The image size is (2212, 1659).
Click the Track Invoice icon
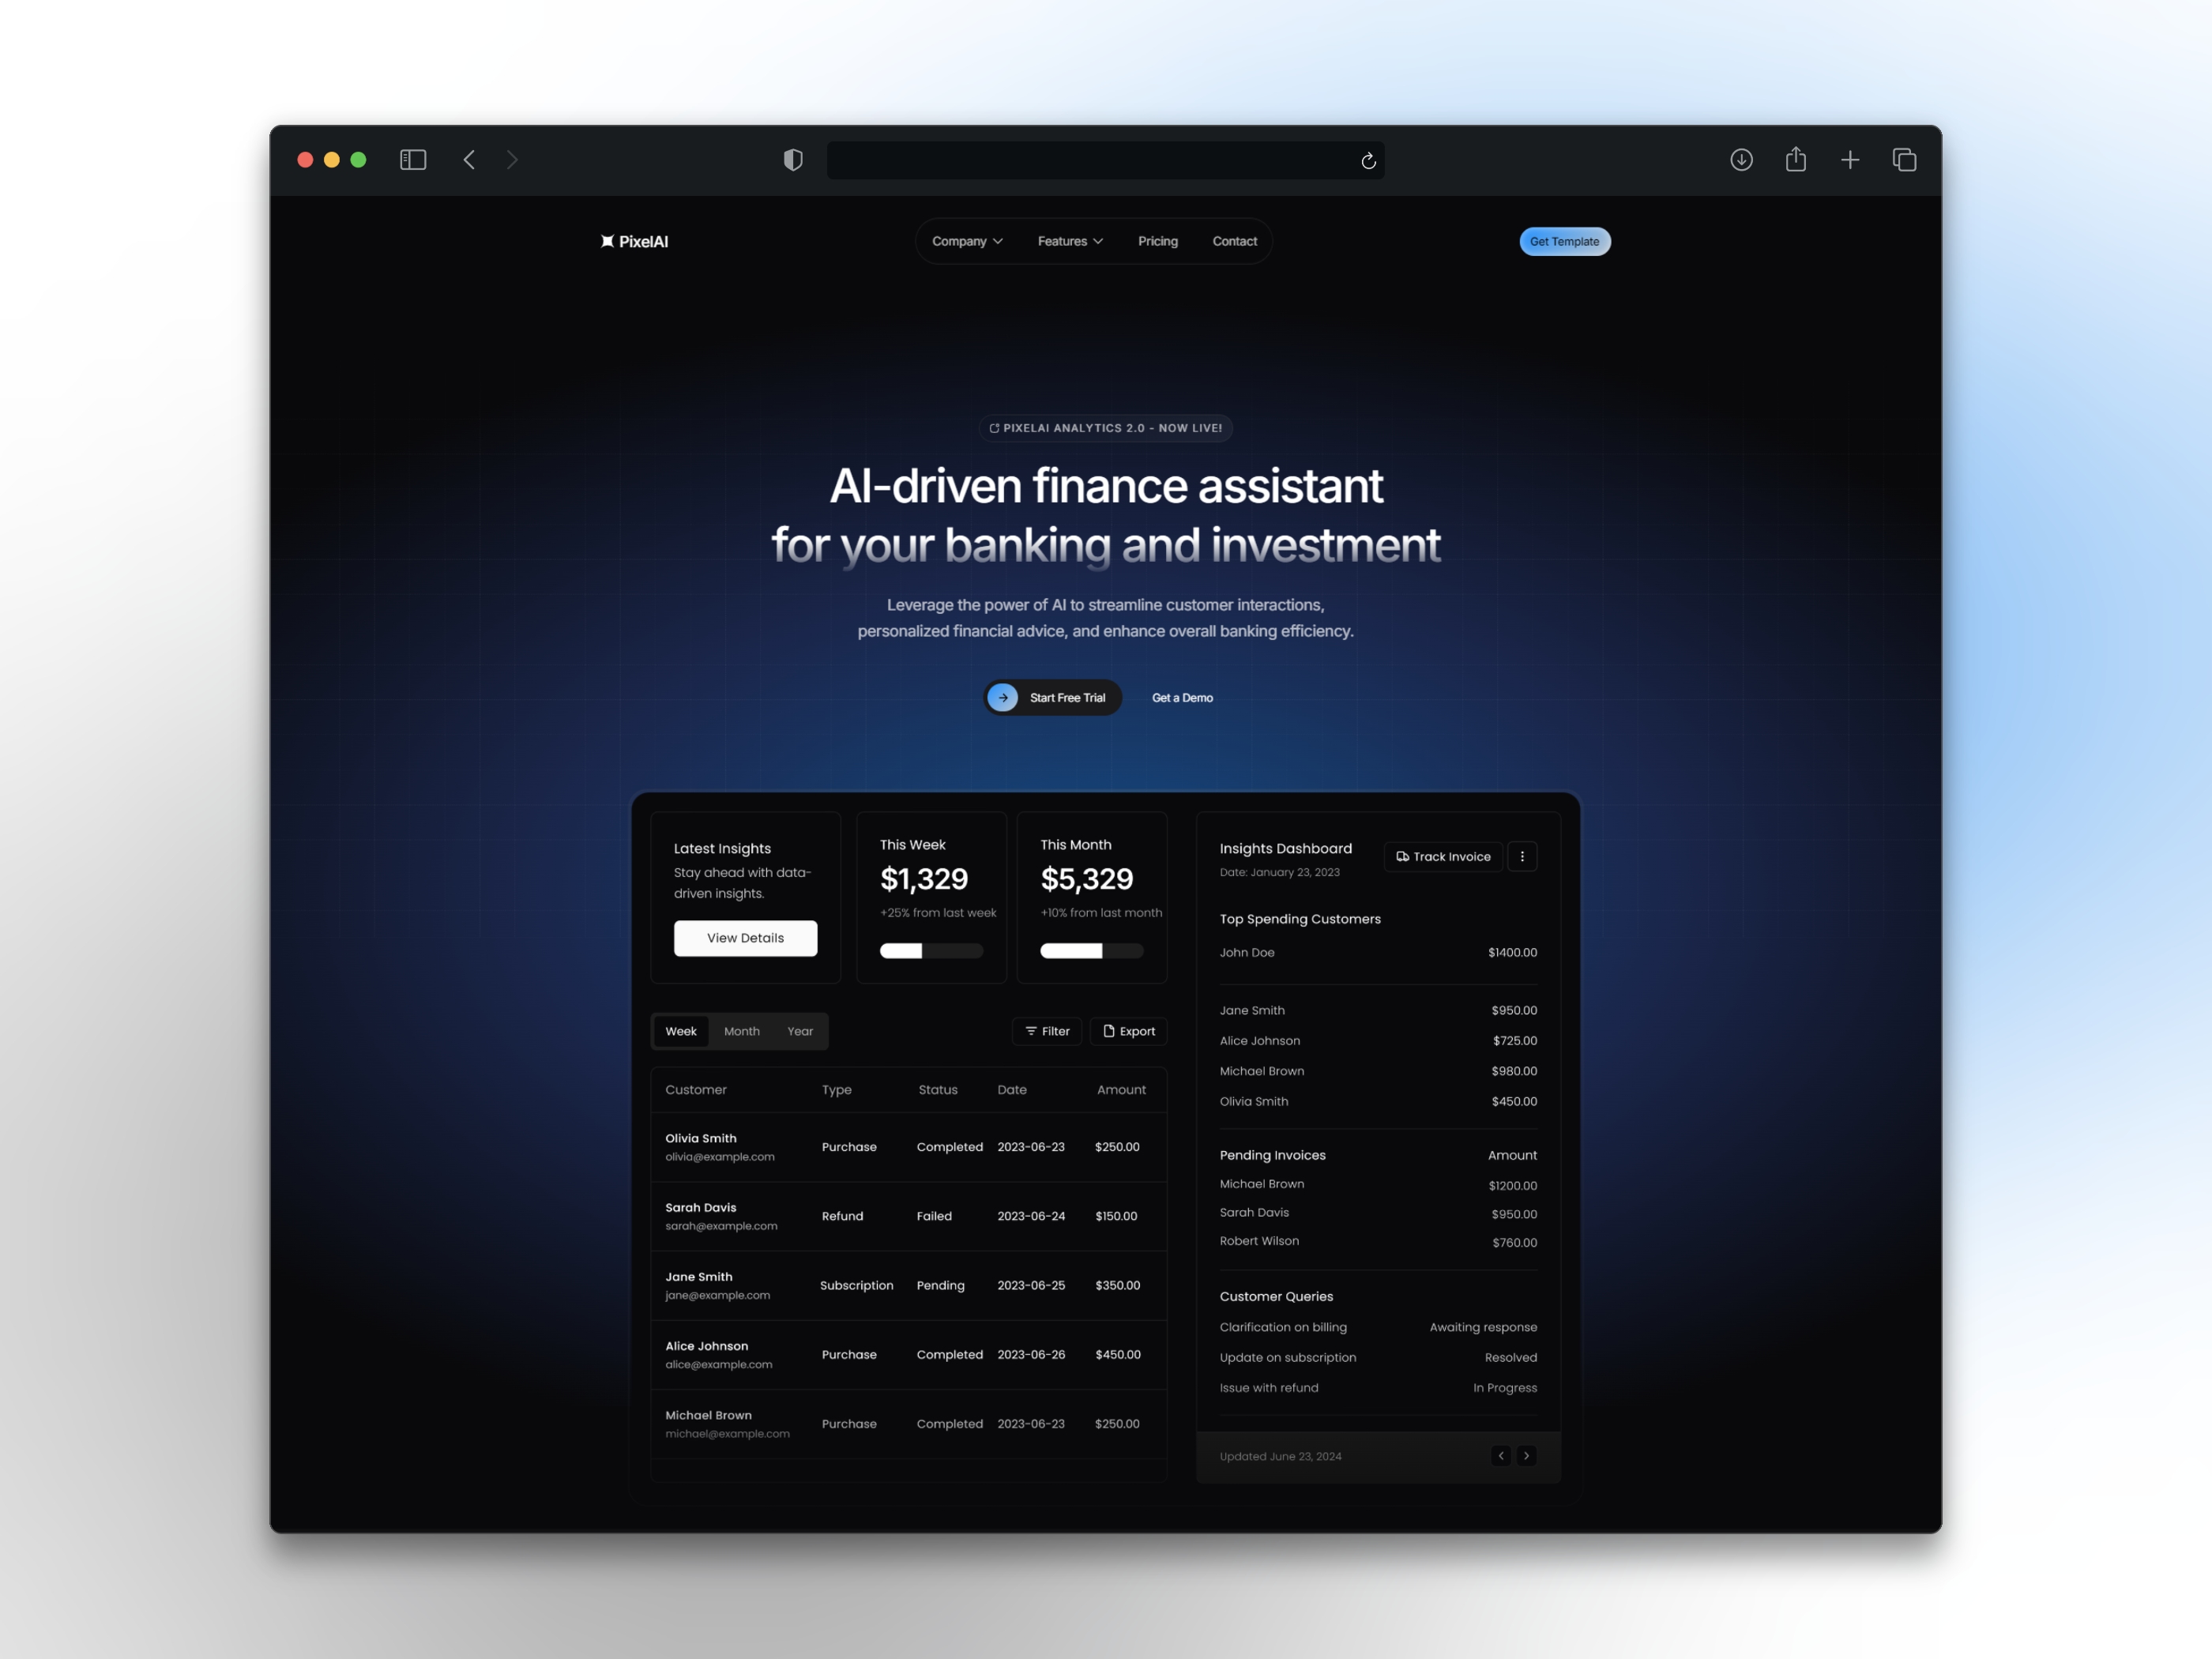coord(1402,856)
